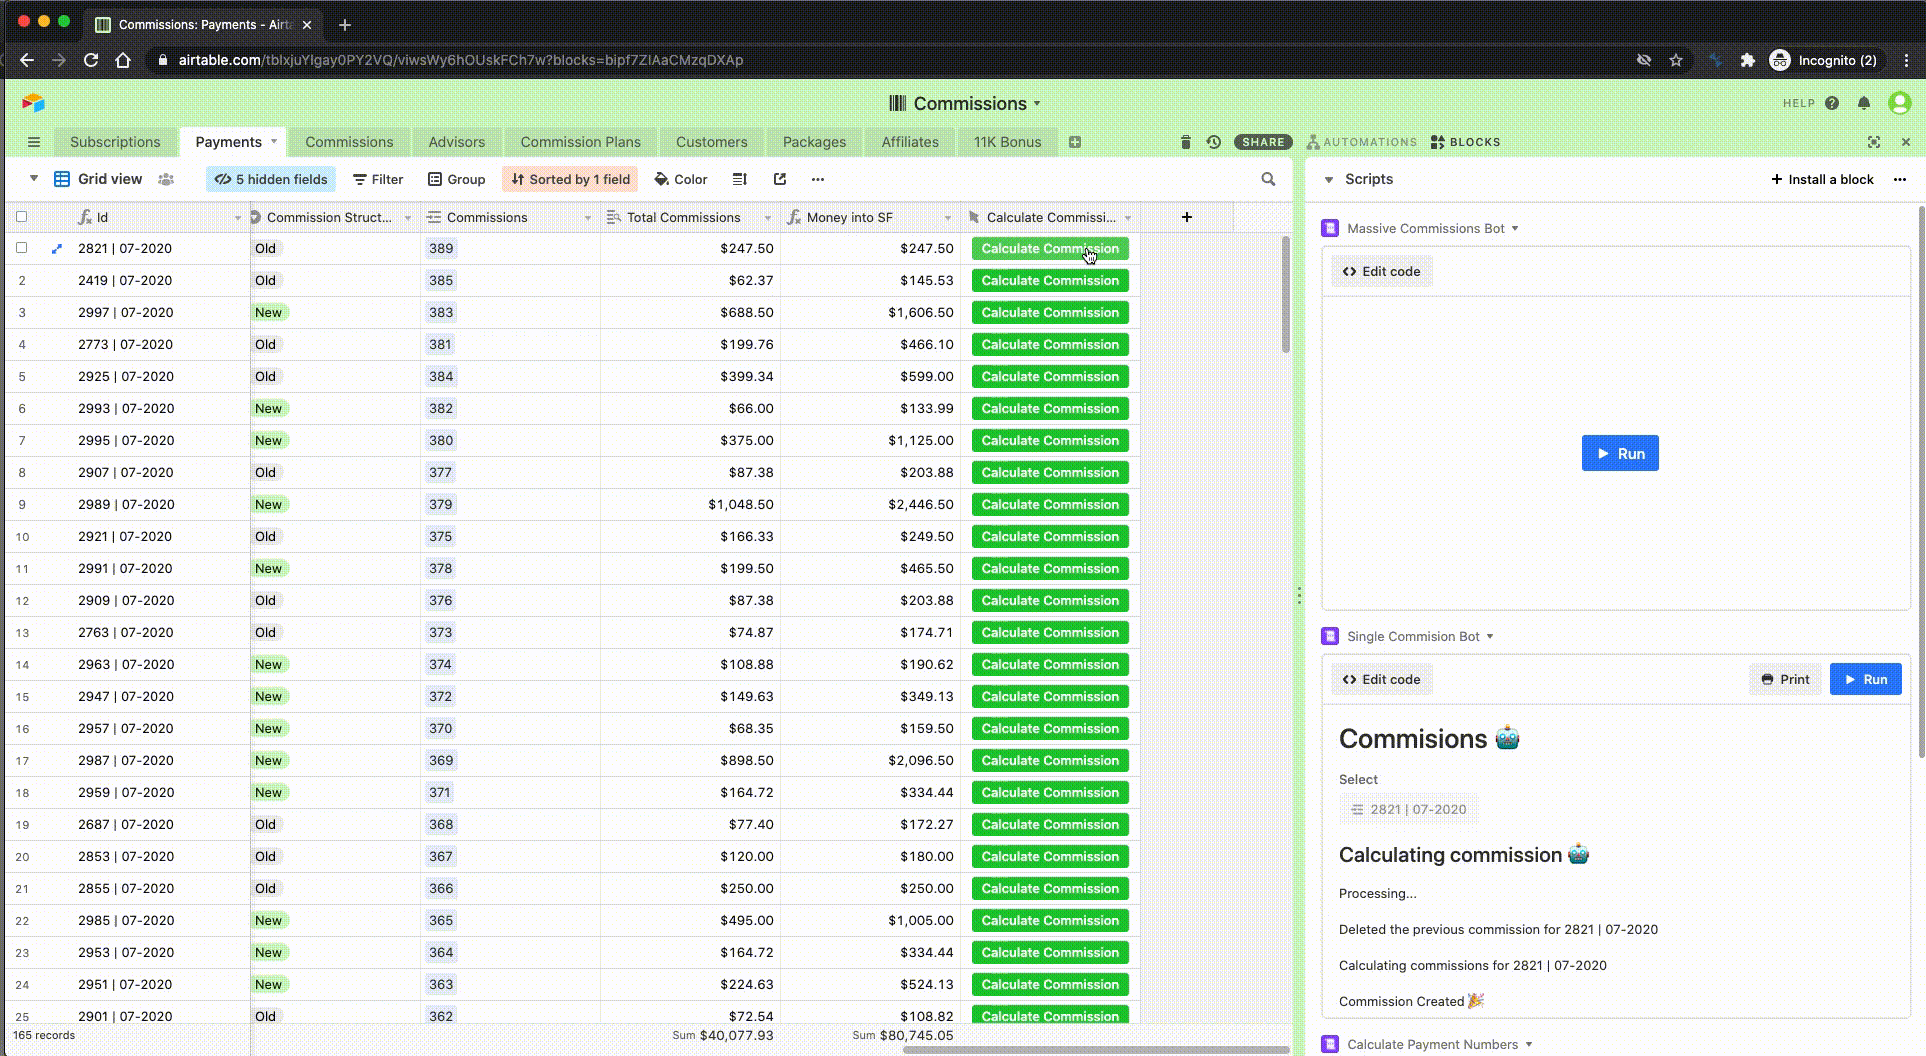Switch to Commission Plans tab
This screenshot has width=1926, height=1056.
click(x=580, y=142)
